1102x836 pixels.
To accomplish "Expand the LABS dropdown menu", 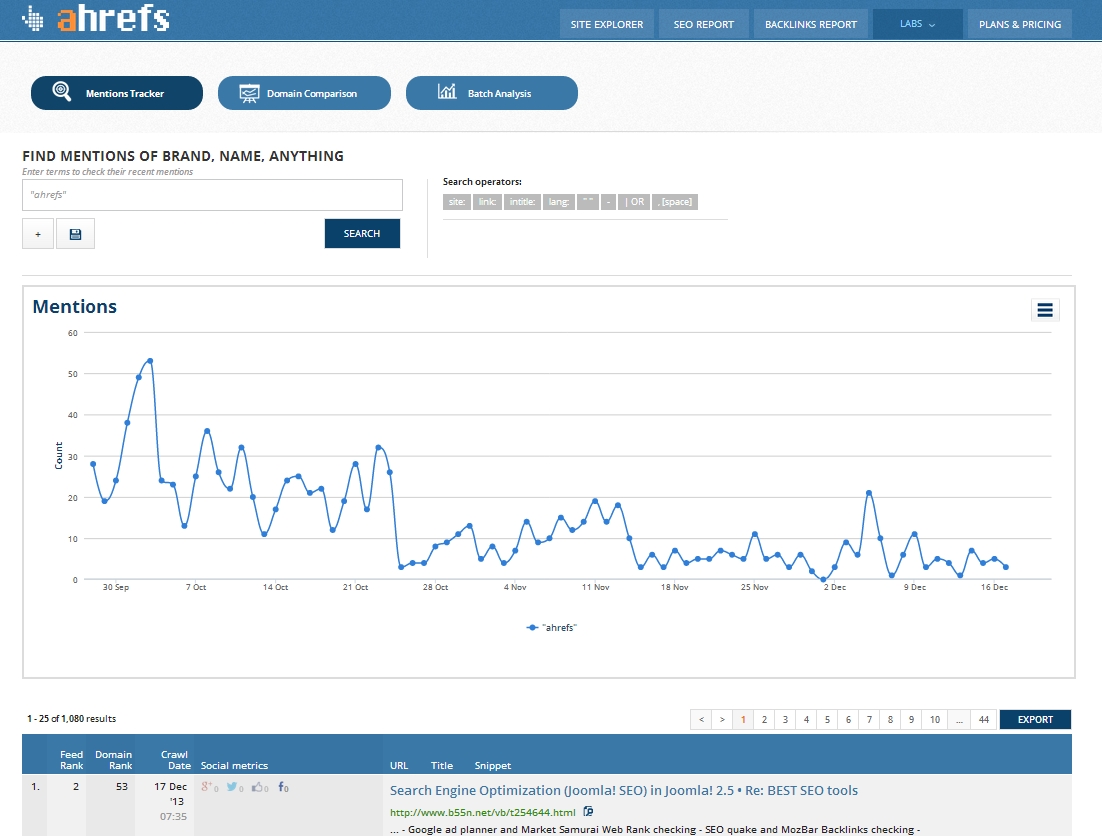I will [x=917, y=24].
